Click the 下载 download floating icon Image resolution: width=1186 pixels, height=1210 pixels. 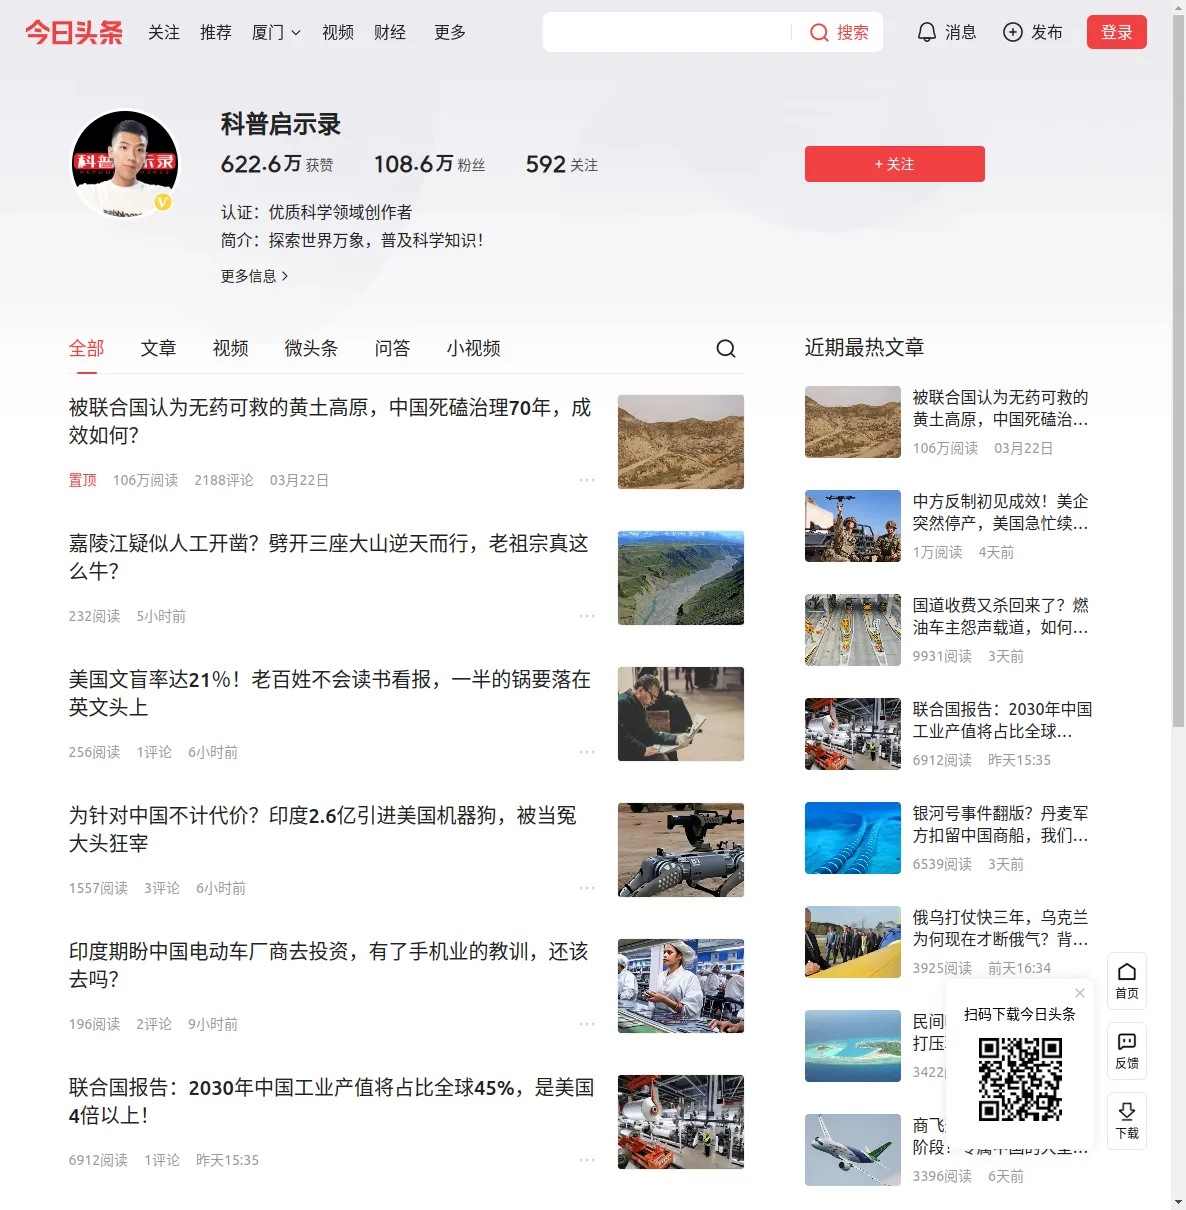click(x=1127, y=1120)
